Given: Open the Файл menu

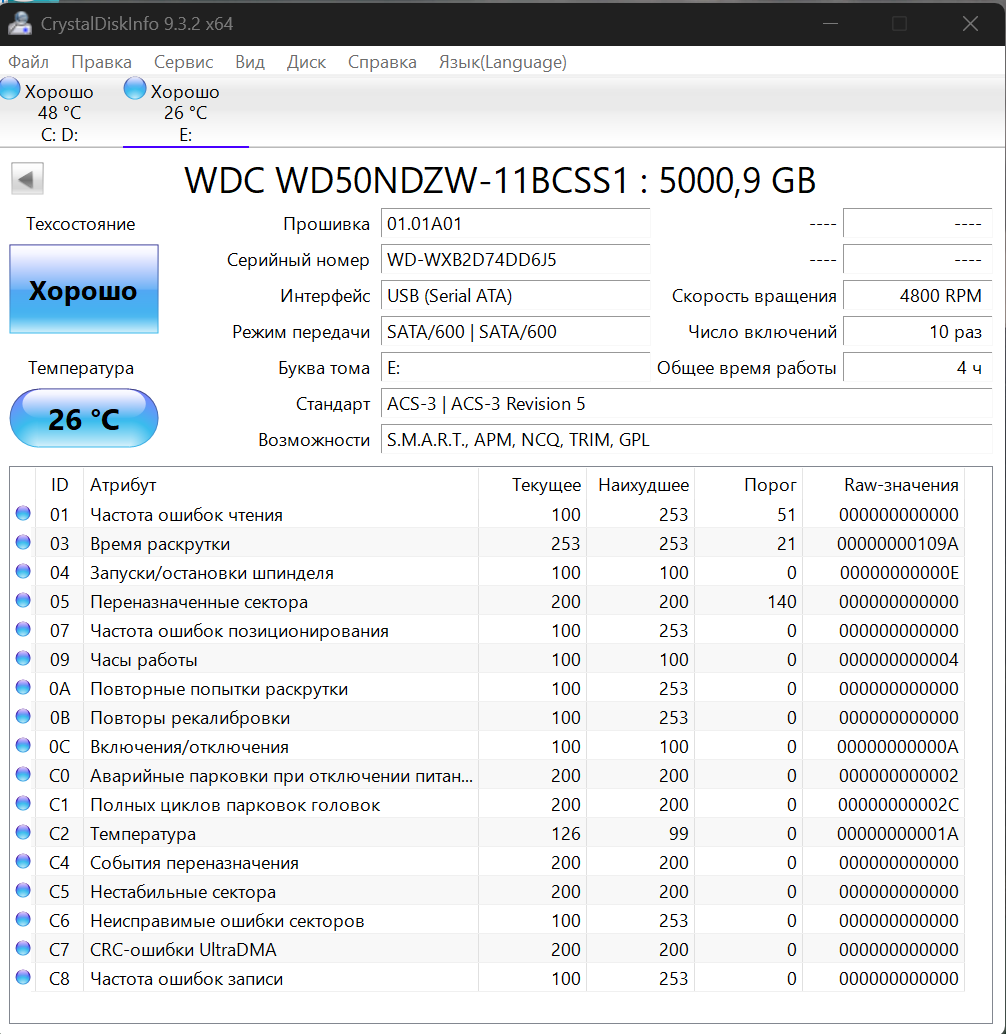Looking at the screenshot, I should click(x=28, y=62).
